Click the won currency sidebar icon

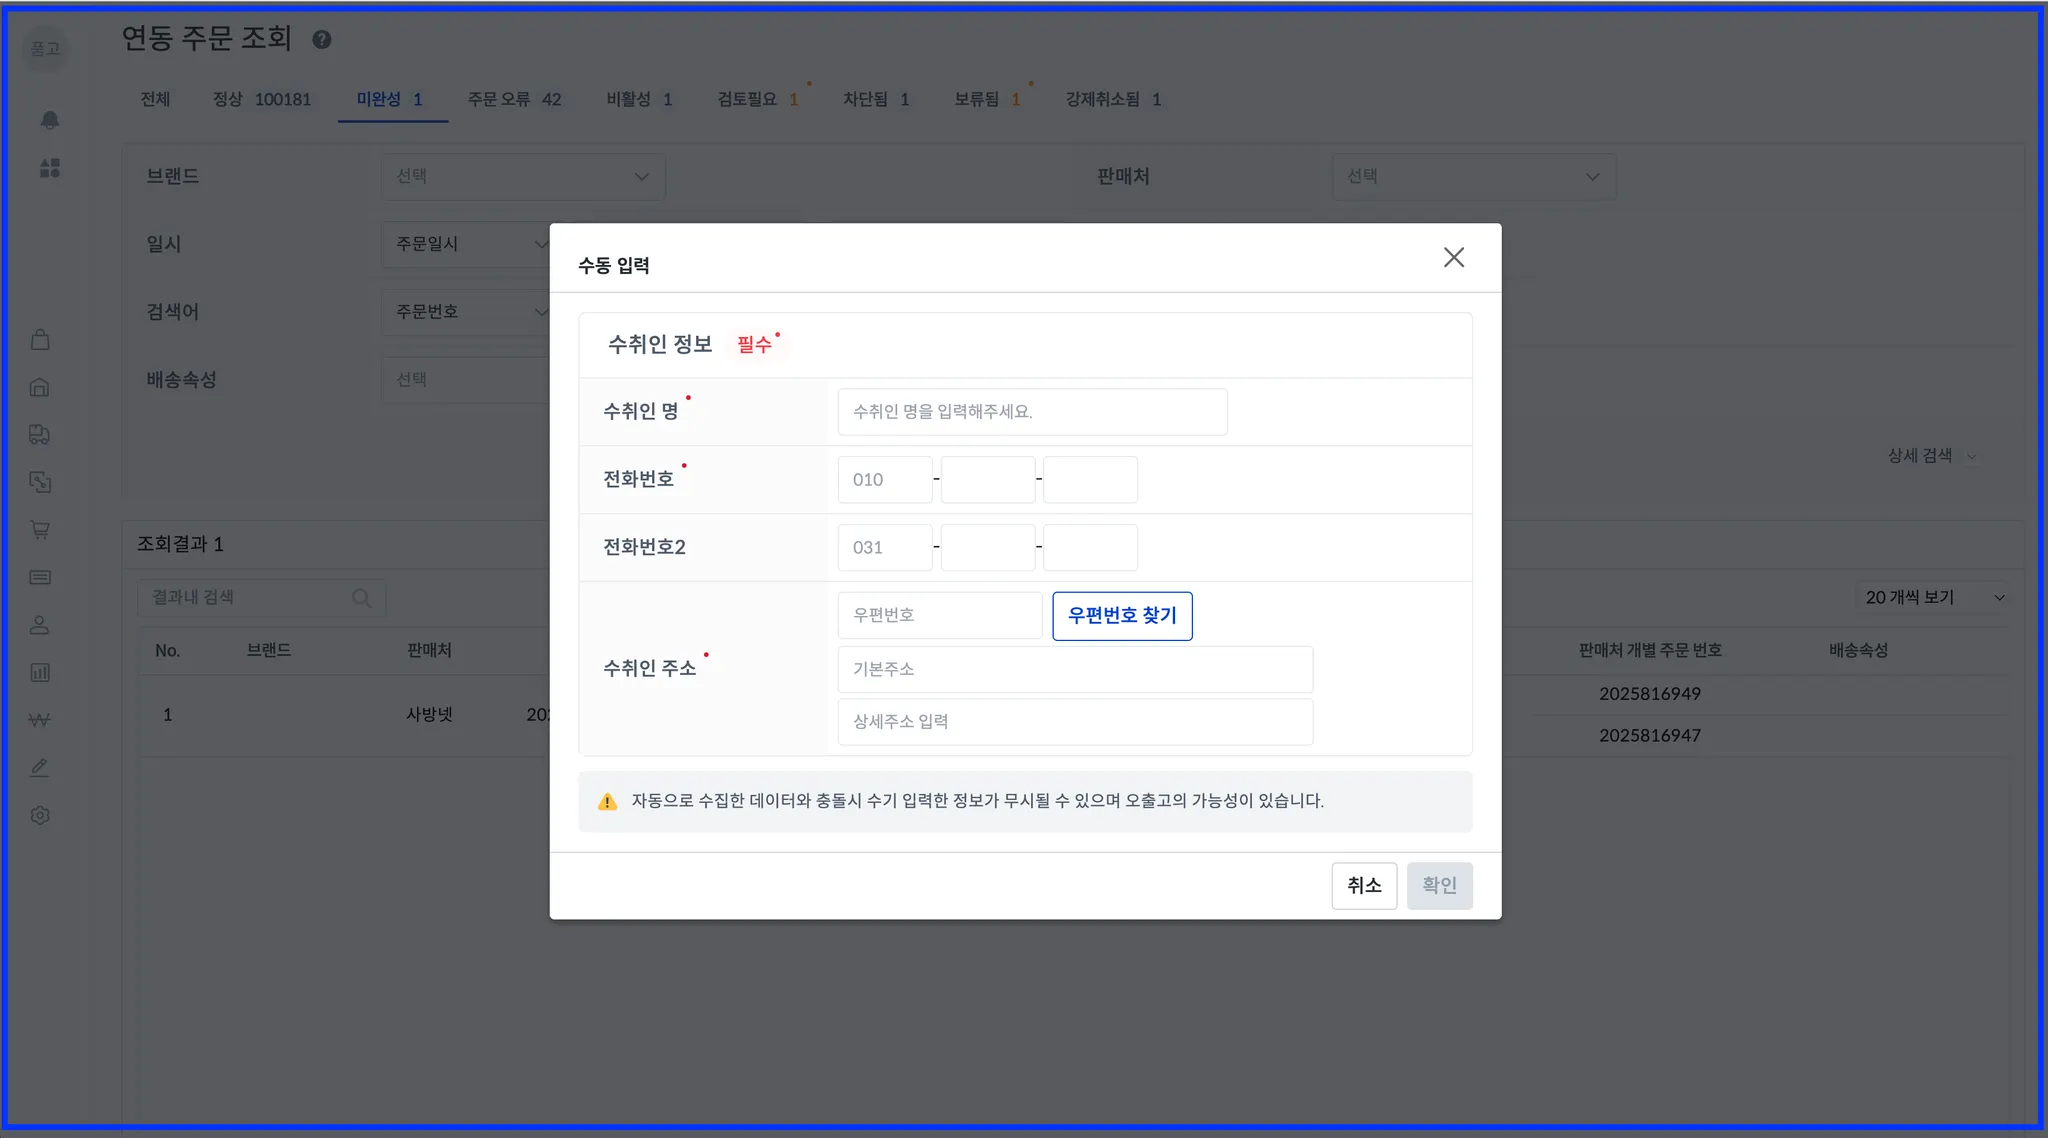coord(40,720)
